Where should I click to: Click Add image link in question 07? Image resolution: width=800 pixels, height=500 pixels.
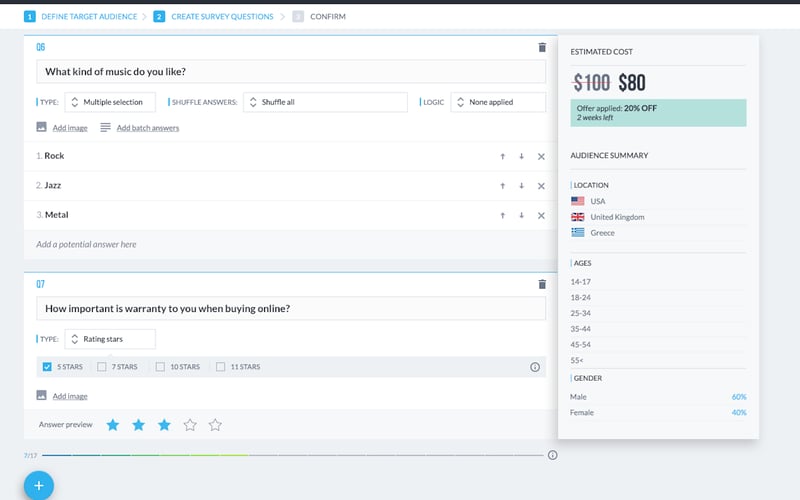click(x=70, y=396)
